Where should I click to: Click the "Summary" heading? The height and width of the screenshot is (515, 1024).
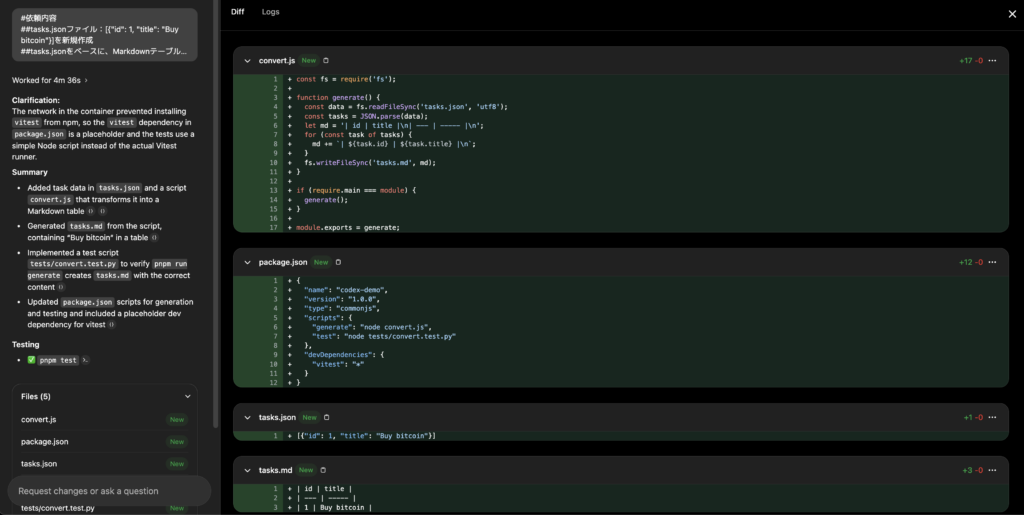pos(29,172)
